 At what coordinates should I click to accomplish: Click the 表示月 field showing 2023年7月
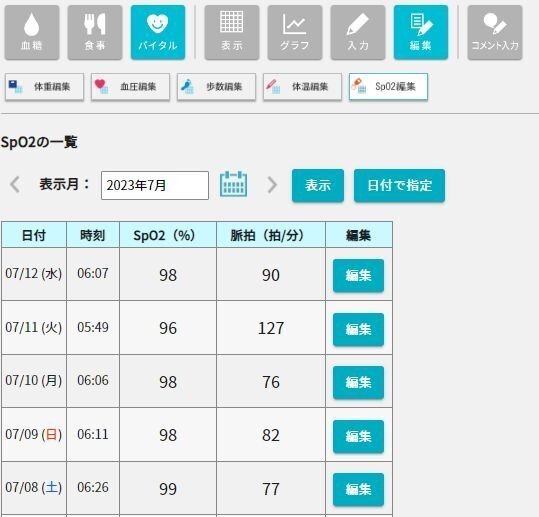pyautogui.click(x=155, y=185)
